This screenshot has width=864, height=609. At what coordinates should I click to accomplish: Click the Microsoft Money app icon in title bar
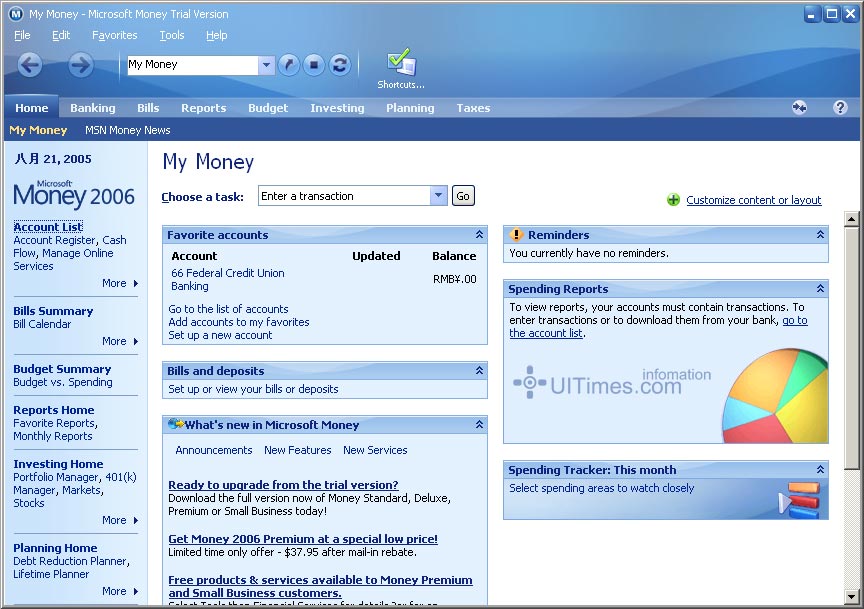pyautogui.click(x=15, y=14)
